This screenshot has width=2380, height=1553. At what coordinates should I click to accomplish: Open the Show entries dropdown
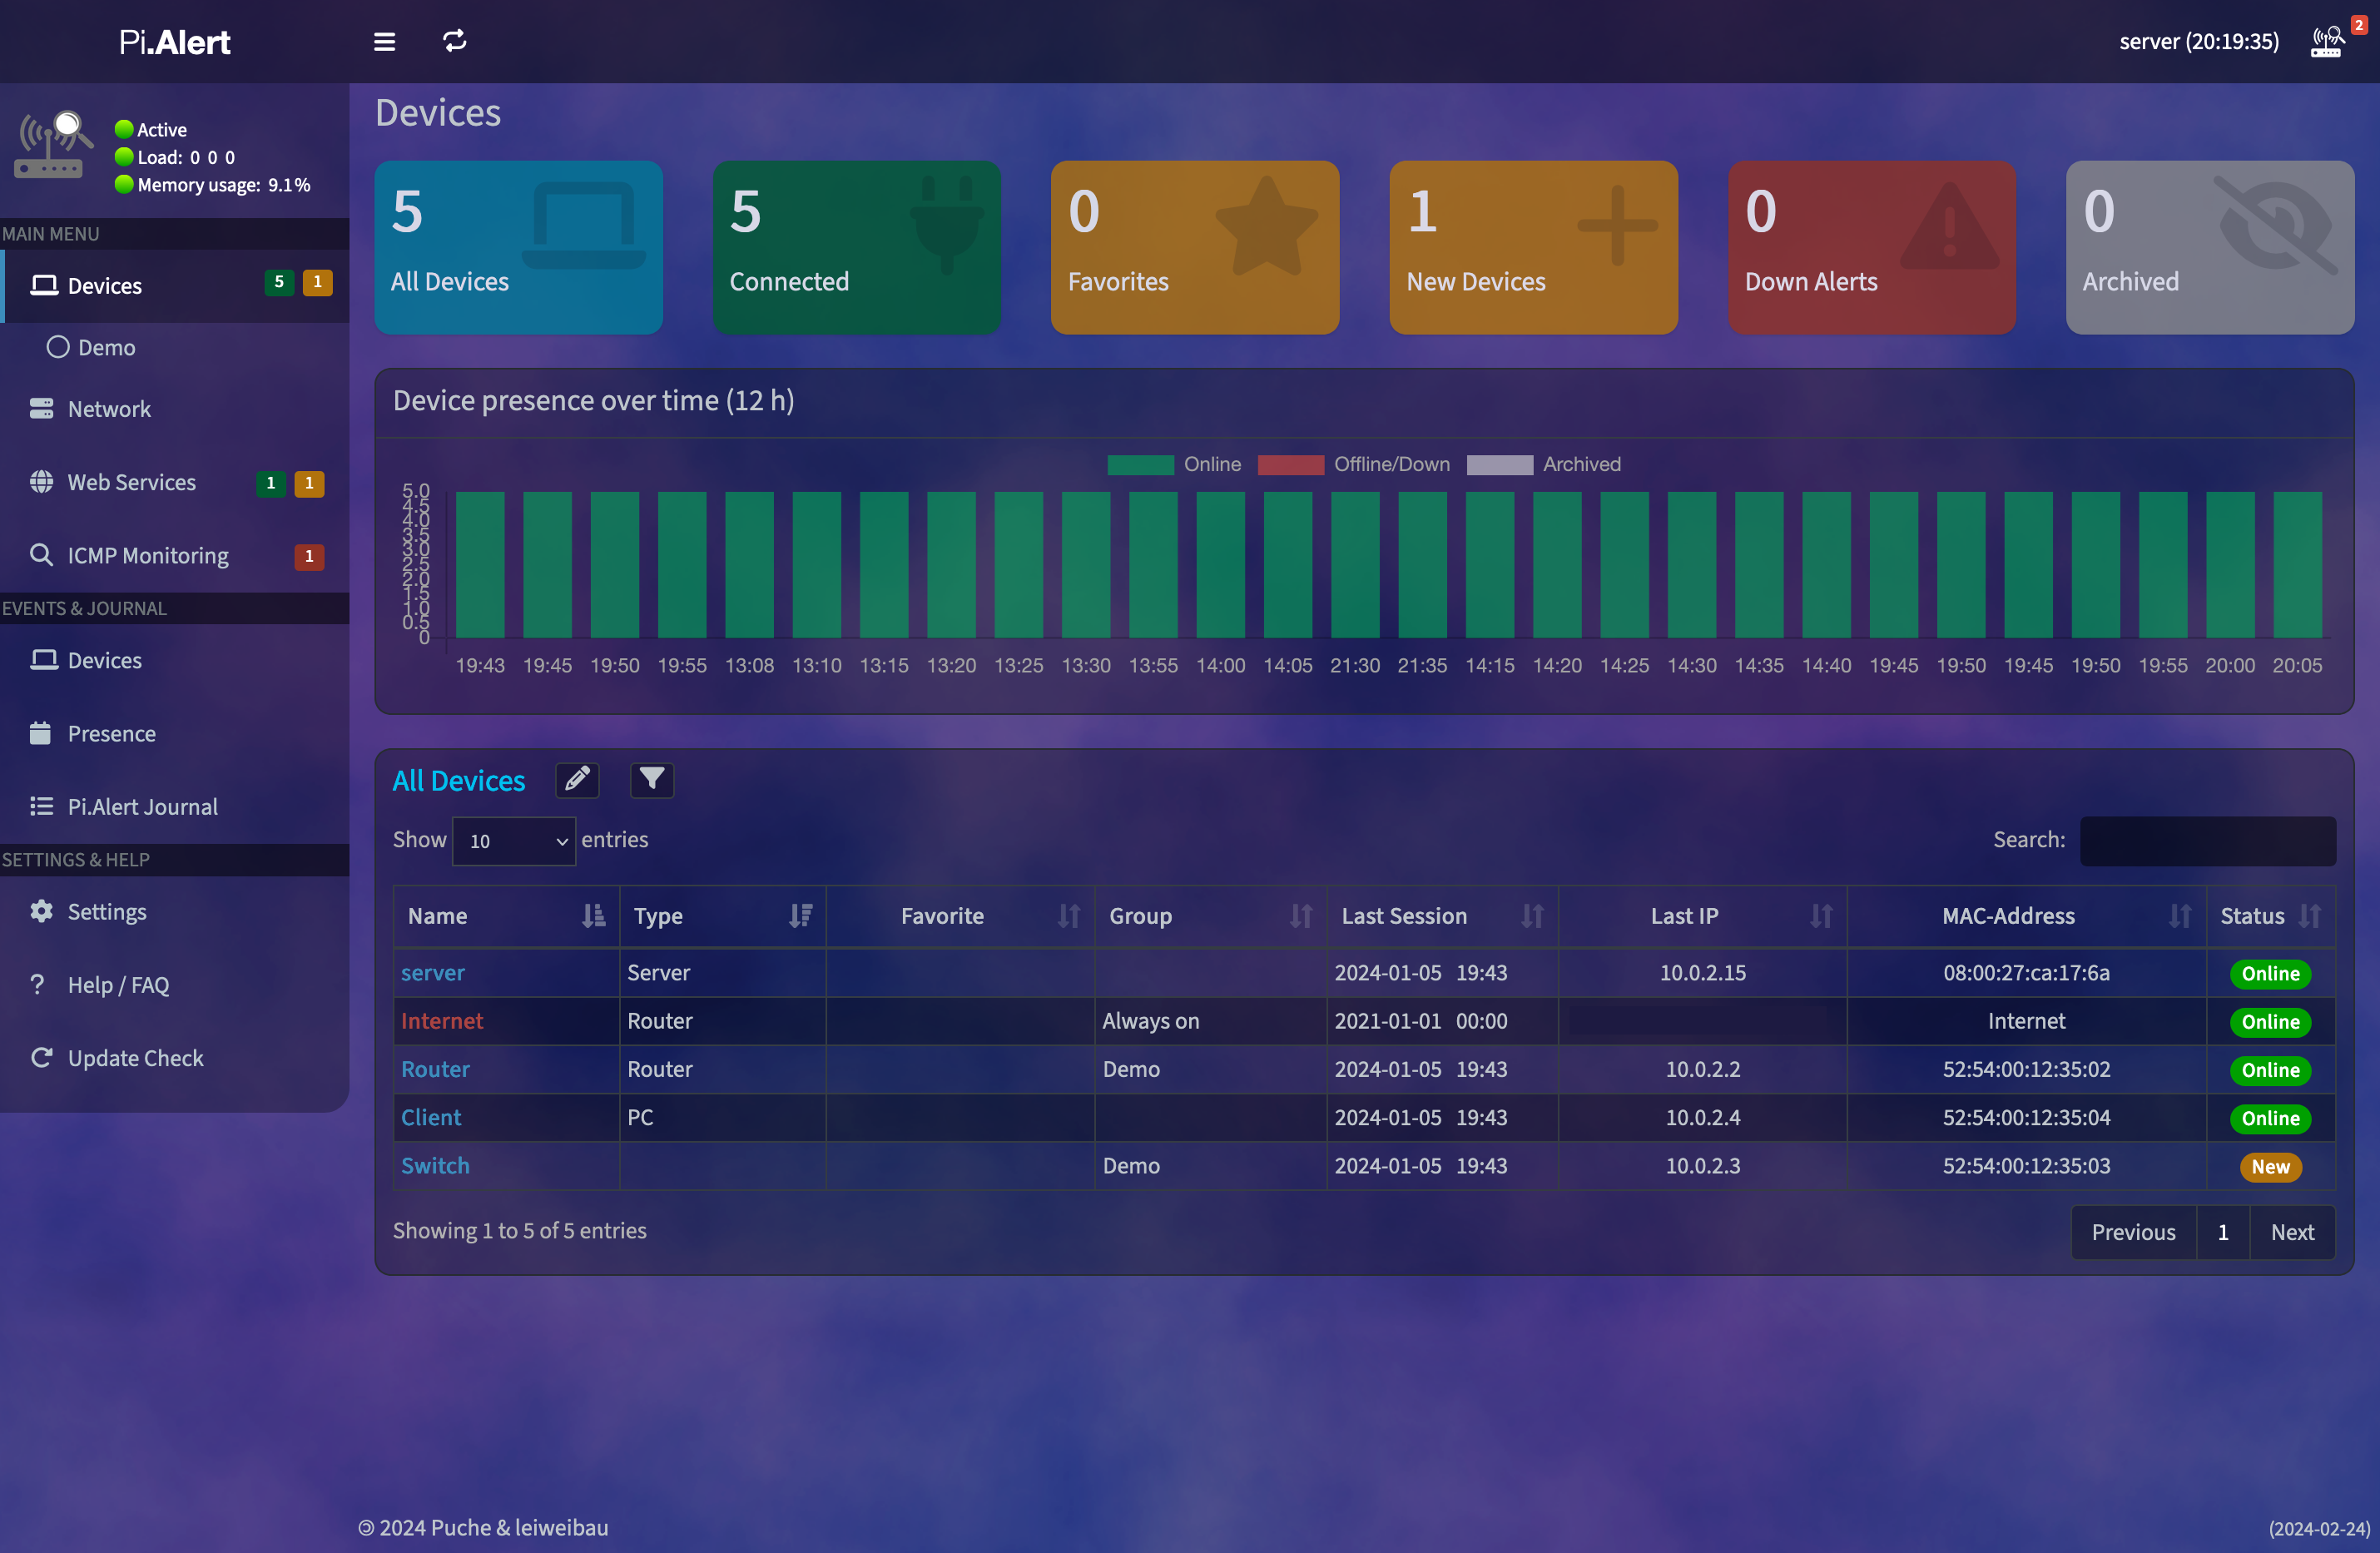click(x=514, y=841)
